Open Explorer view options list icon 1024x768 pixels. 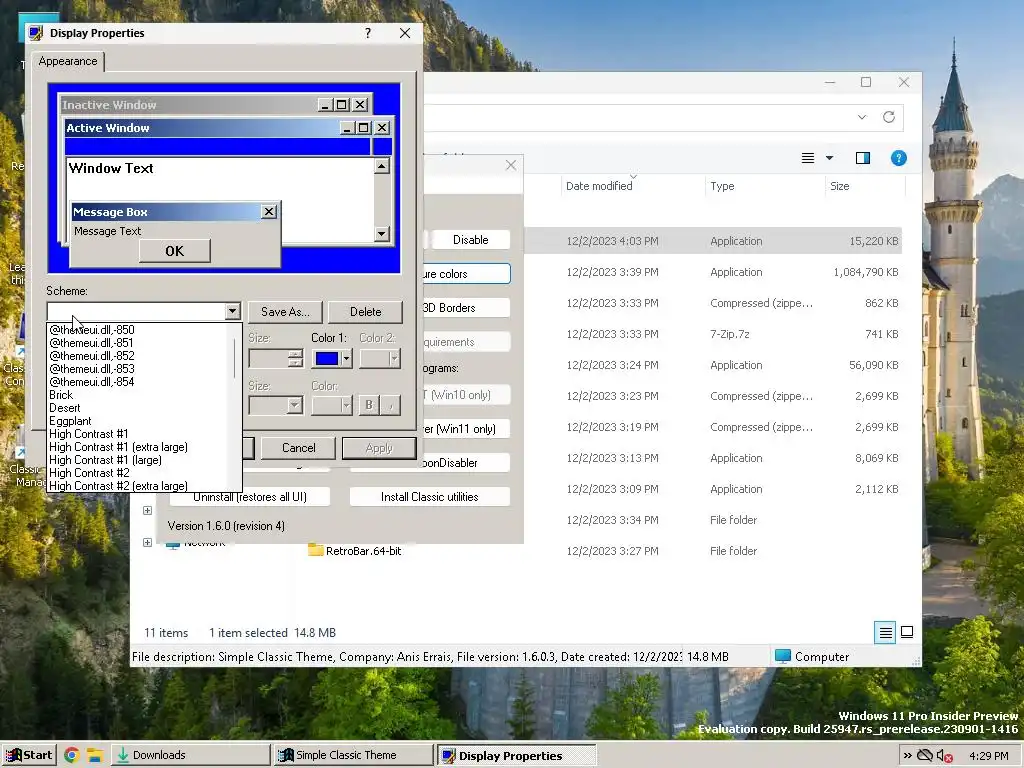point(808,158)
